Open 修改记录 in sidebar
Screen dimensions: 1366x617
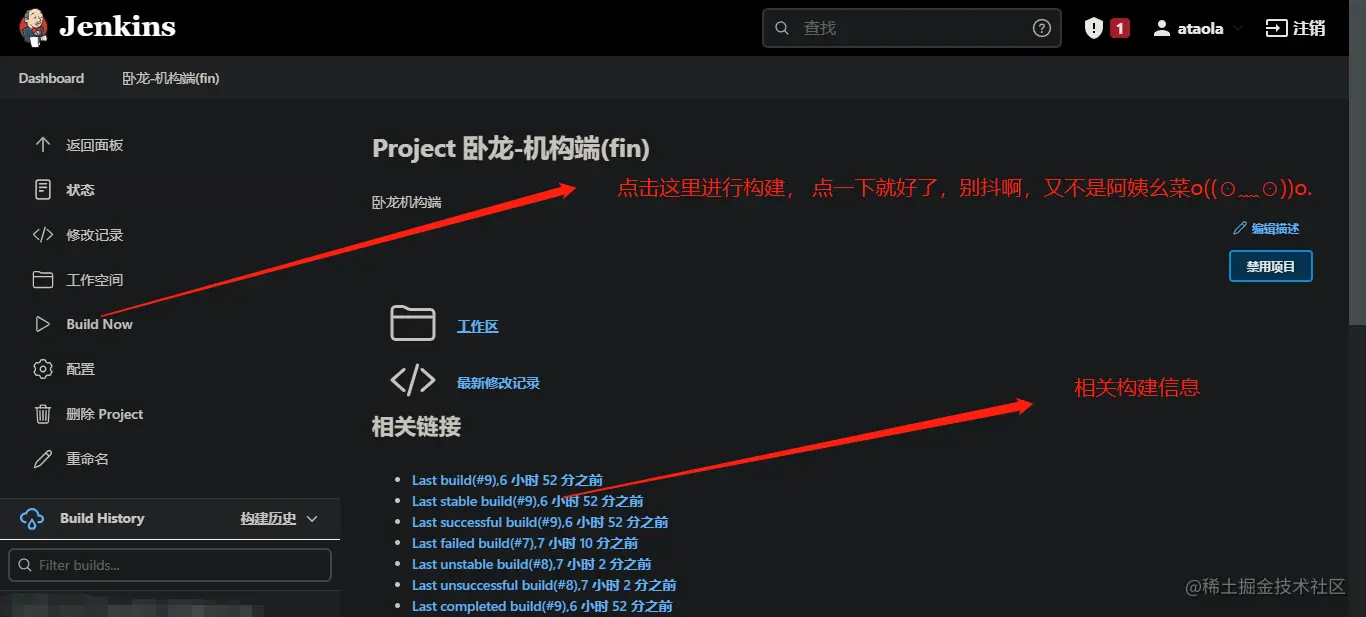pyautogui.click(x=95, y=235)
